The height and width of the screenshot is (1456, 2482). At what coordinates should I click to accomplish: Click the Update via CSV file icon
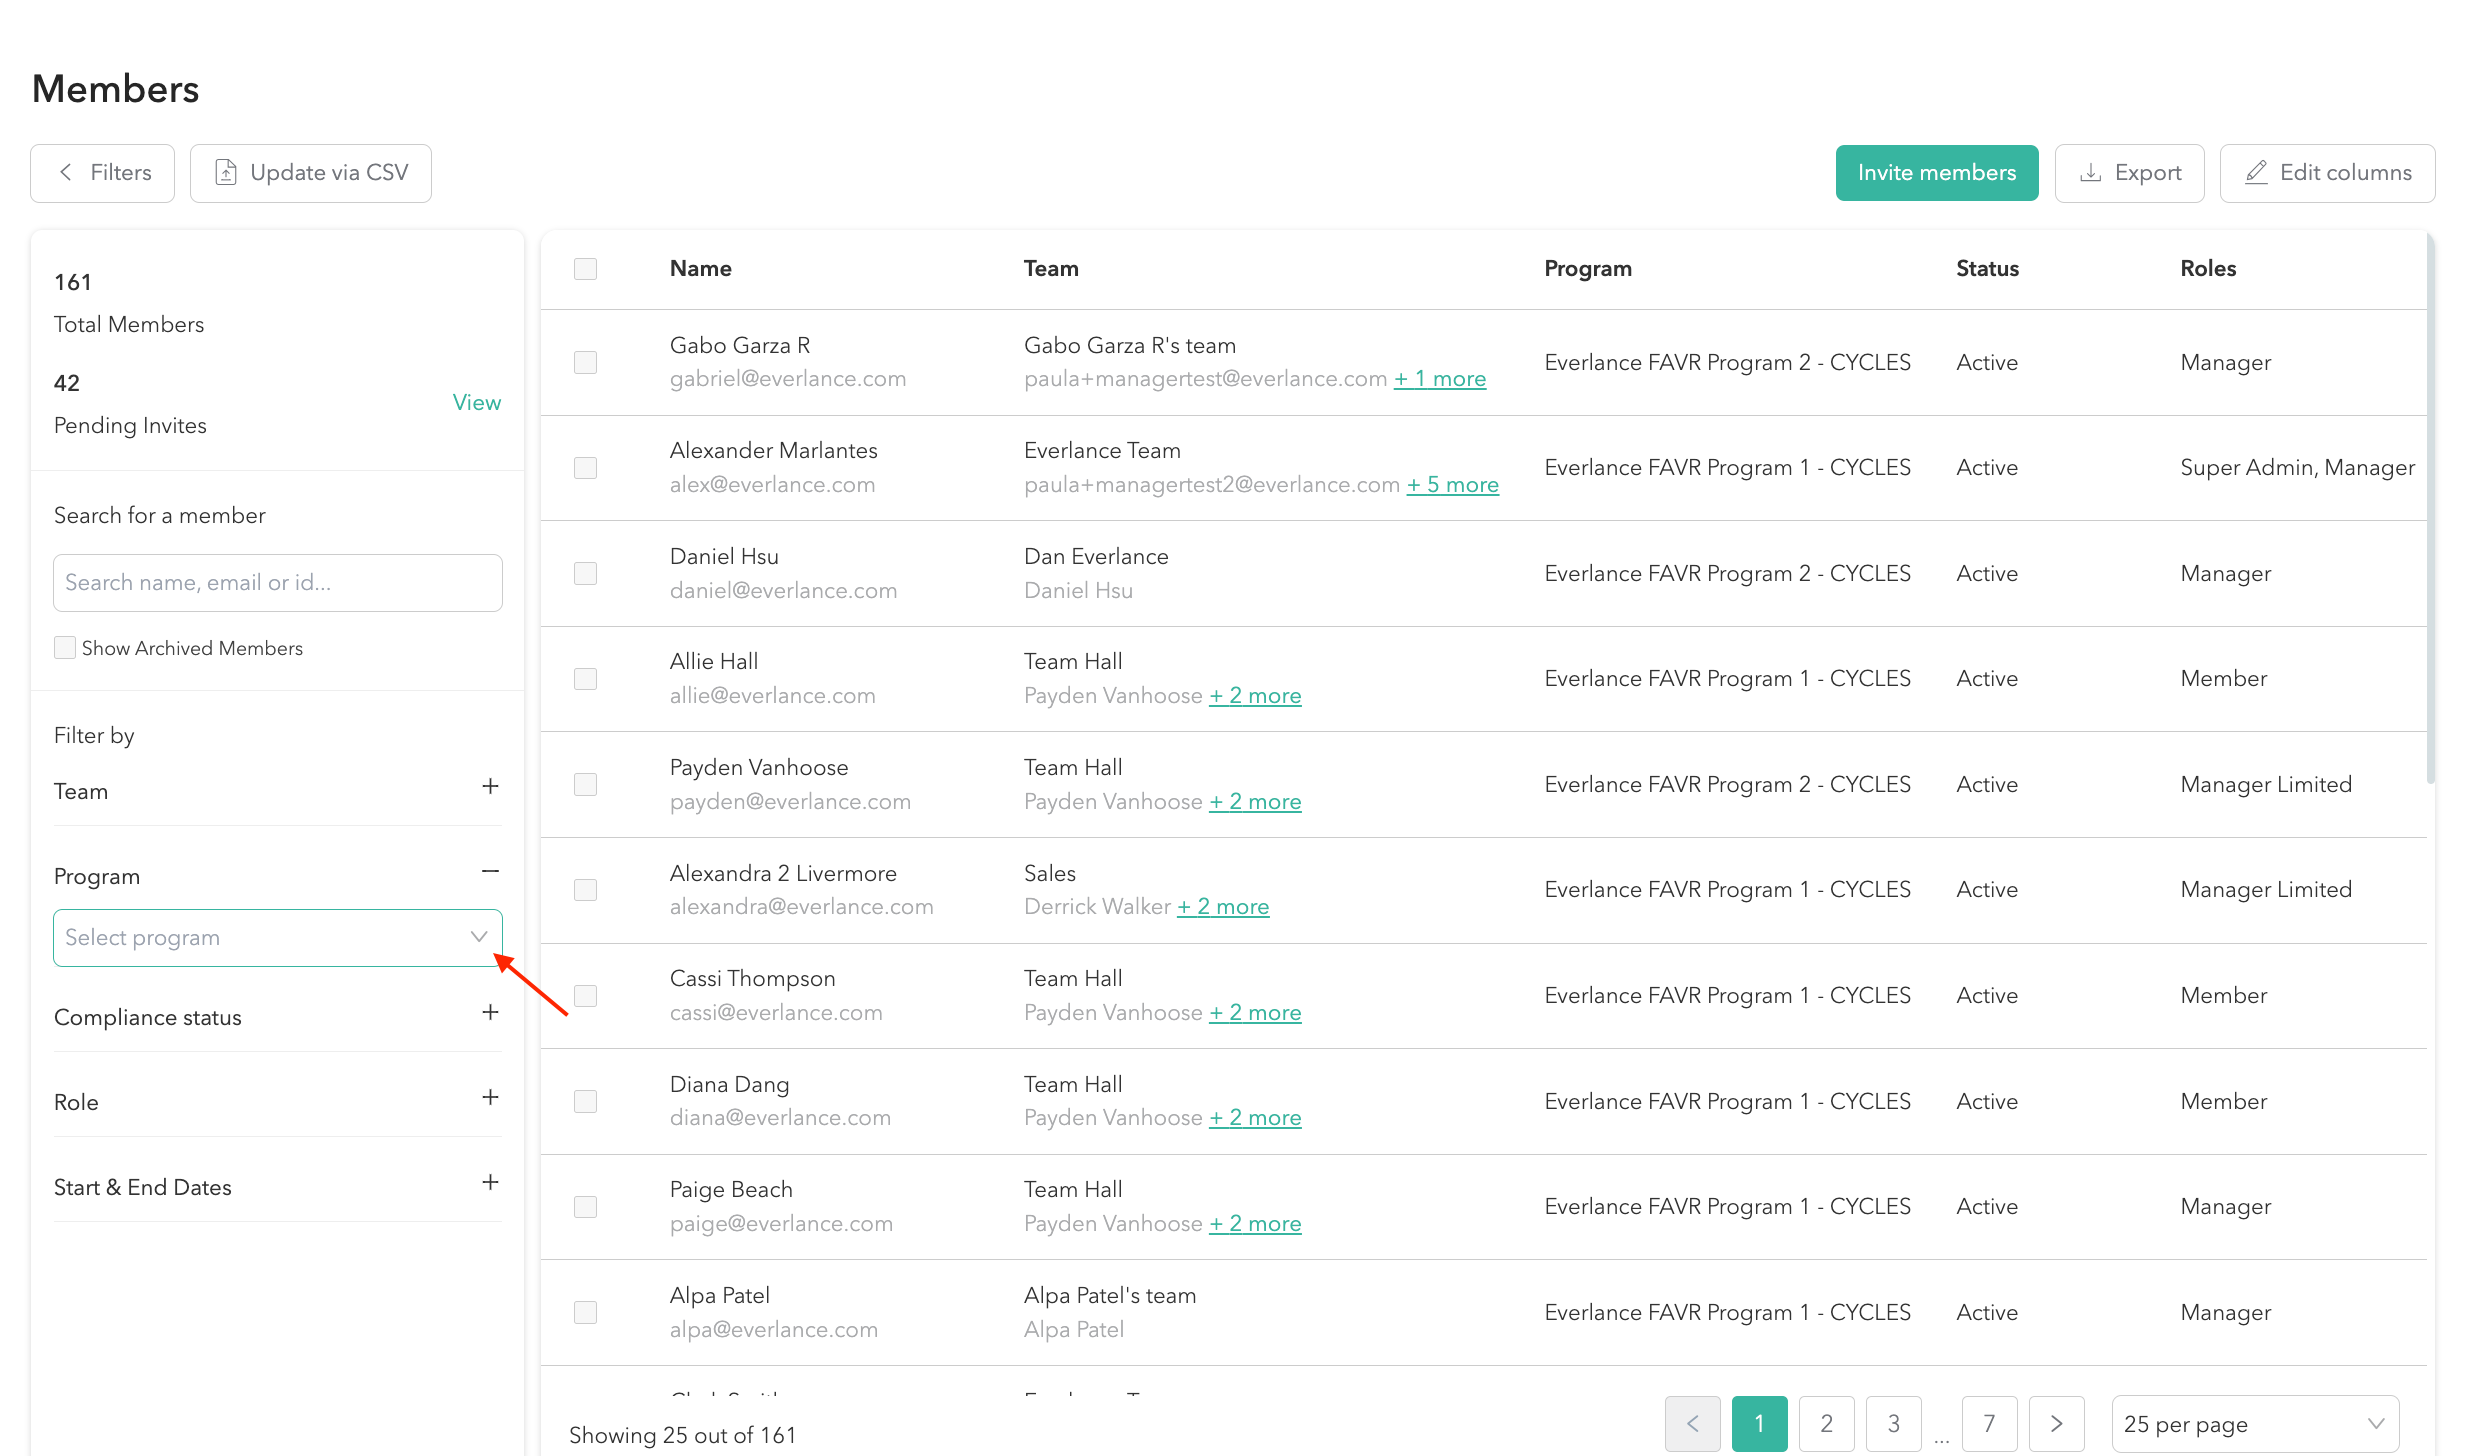[227, 172]
